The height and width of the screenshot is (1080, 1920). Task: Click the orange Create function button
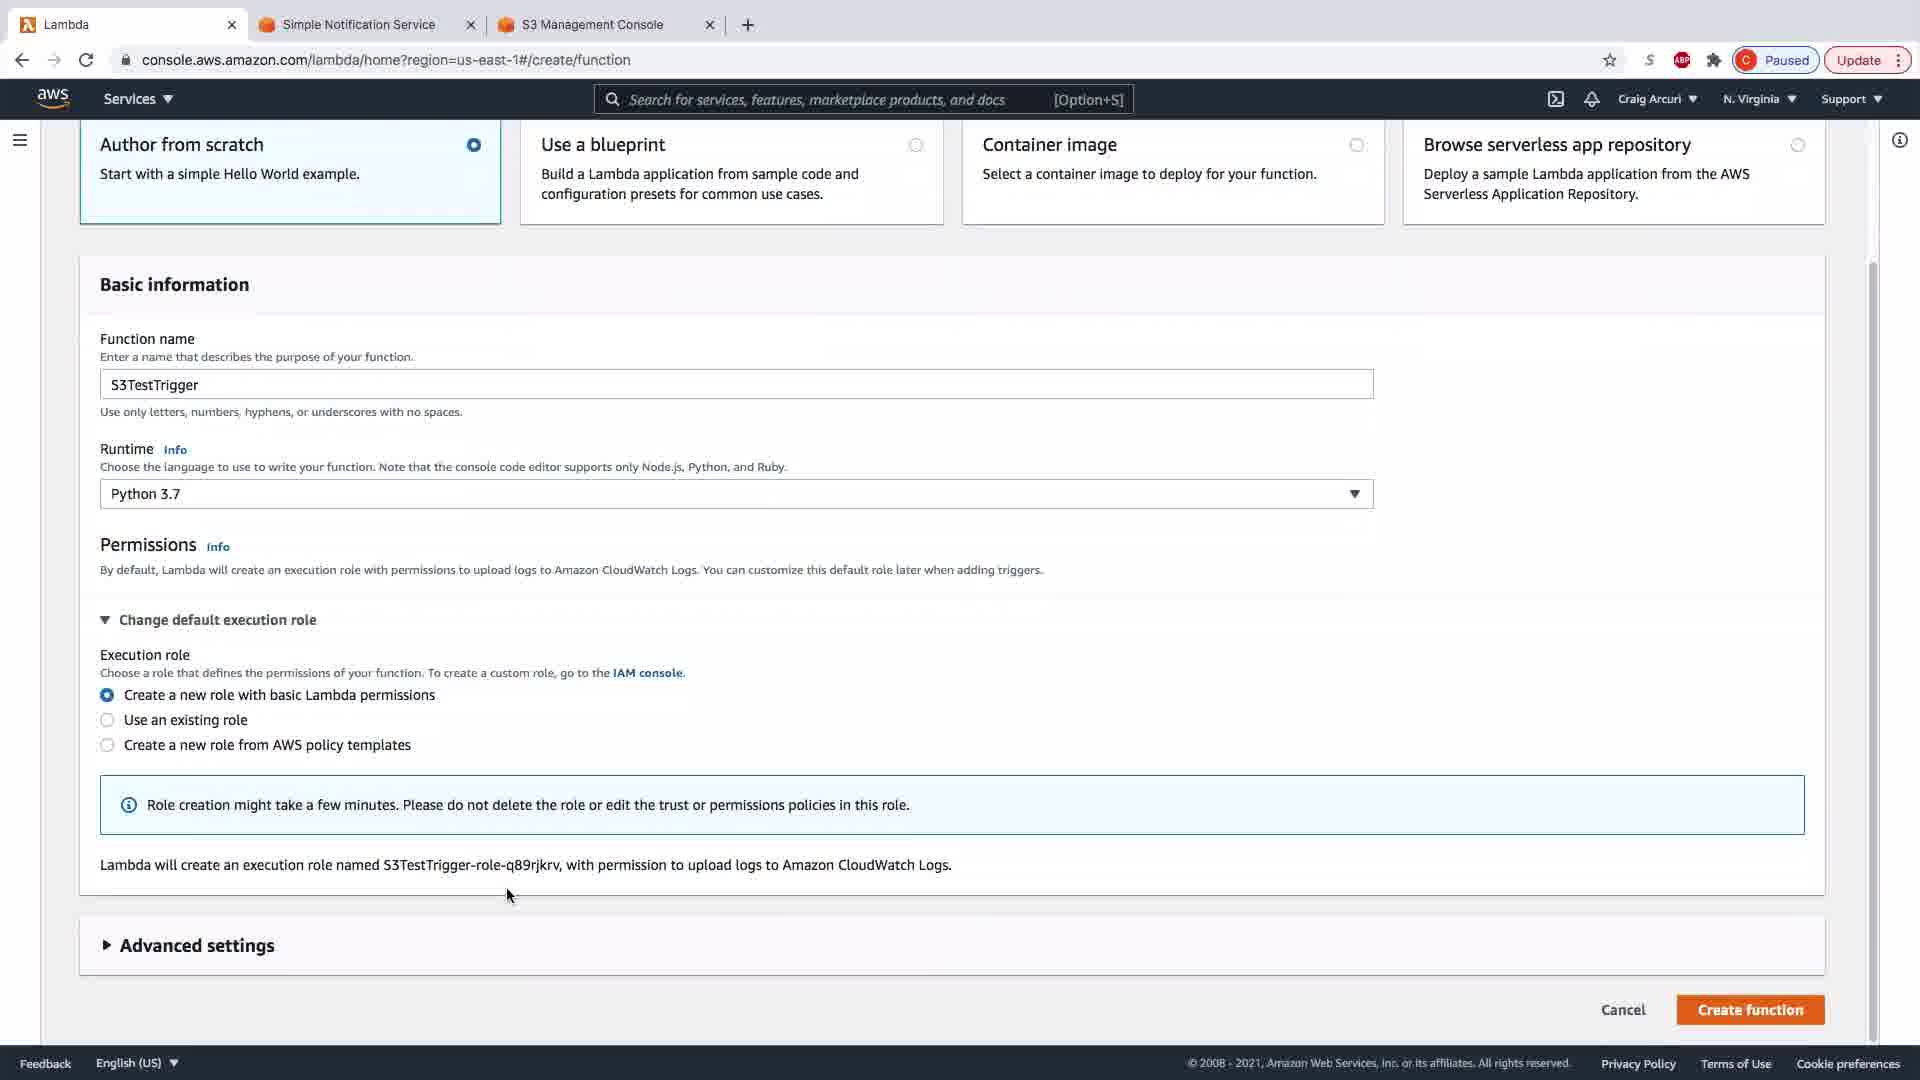point(1749,1010)
